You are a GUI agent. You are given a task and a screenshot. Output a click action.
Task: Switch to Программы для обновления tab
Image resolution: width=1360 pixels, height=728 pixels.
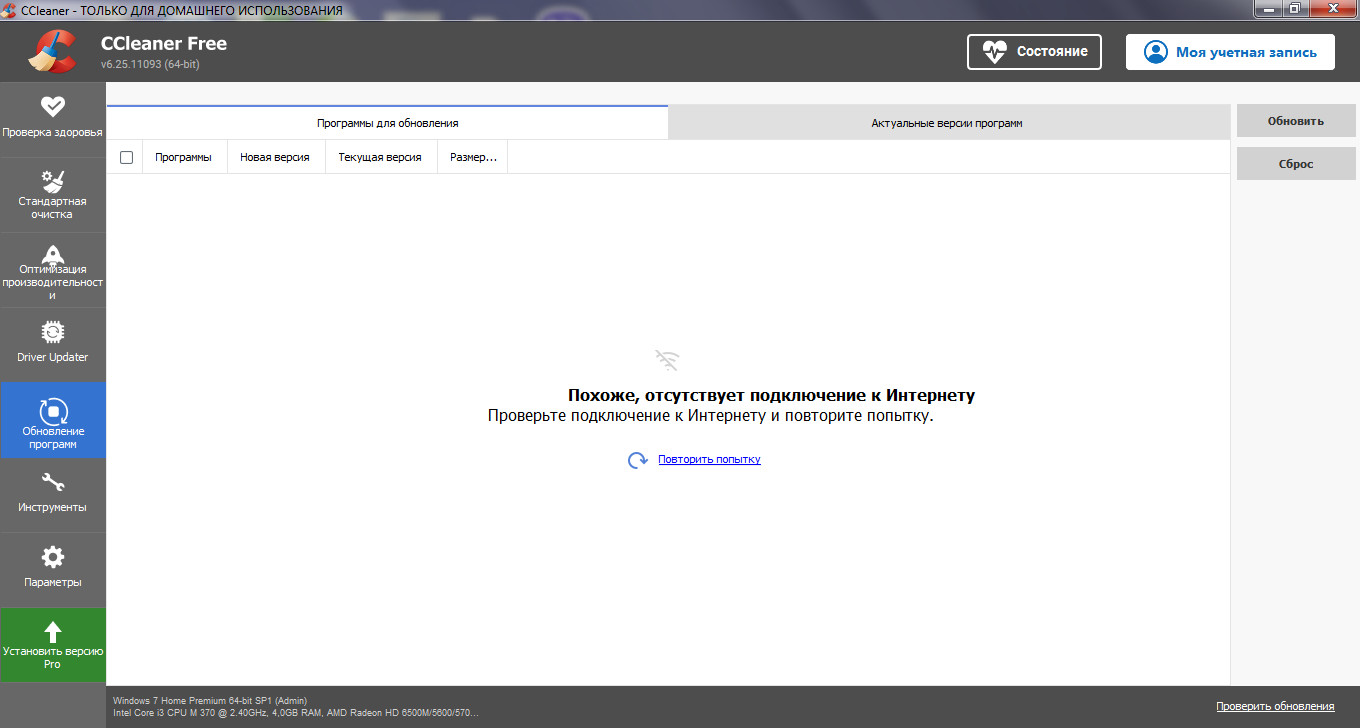tap(387, 123)
